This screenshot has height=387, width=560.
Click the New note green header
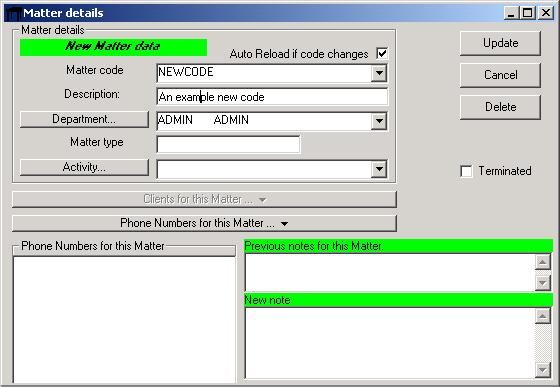399,300
